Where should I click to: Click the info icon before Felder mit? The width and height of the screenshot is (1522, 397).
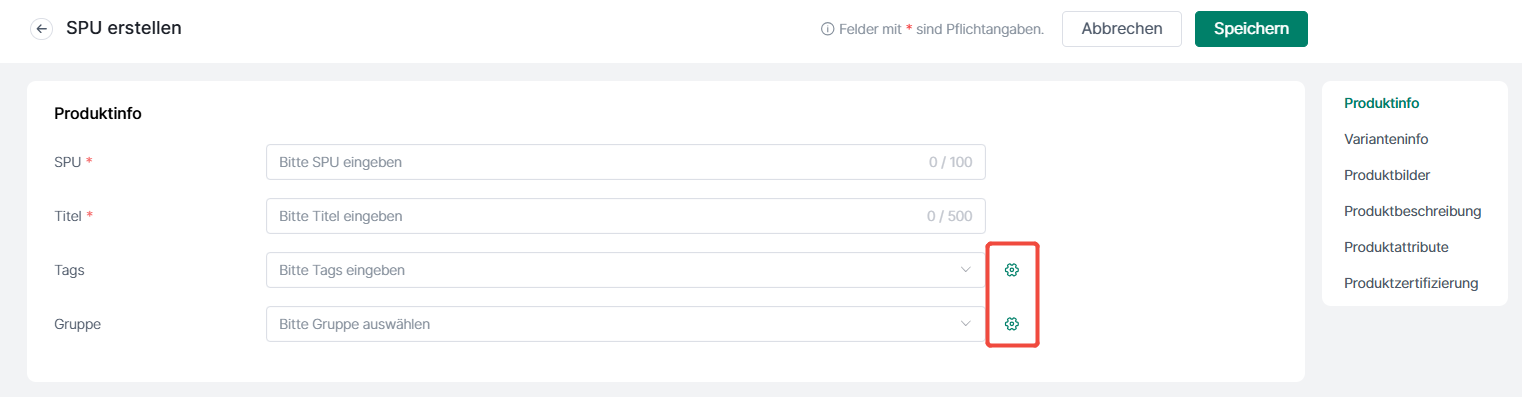click(x=827, y=29)
